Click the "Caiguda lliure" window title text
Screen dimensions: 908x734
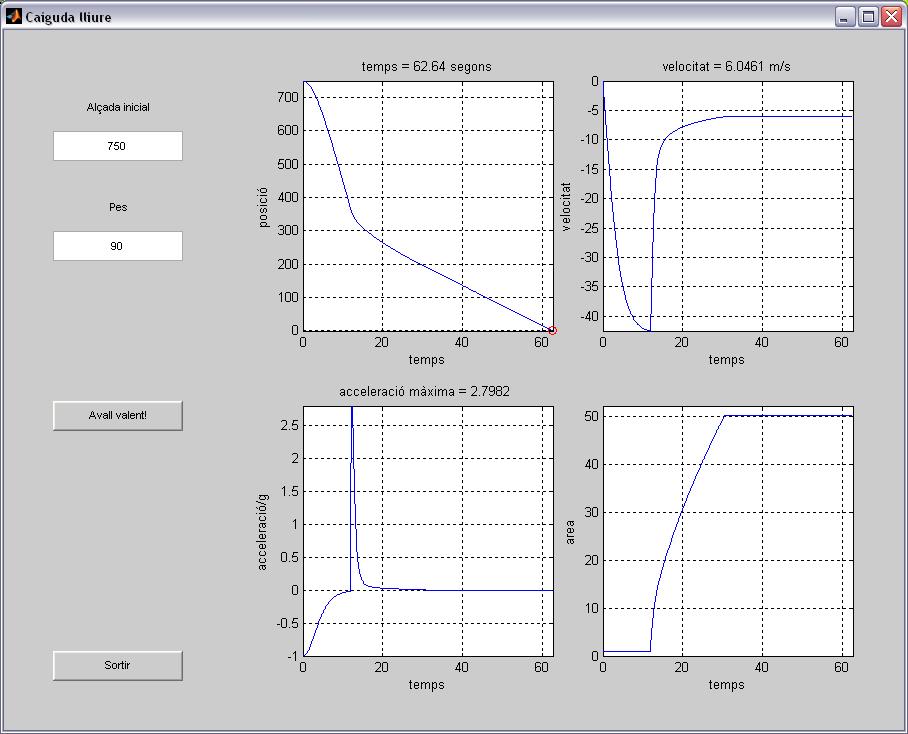(69, 17)
